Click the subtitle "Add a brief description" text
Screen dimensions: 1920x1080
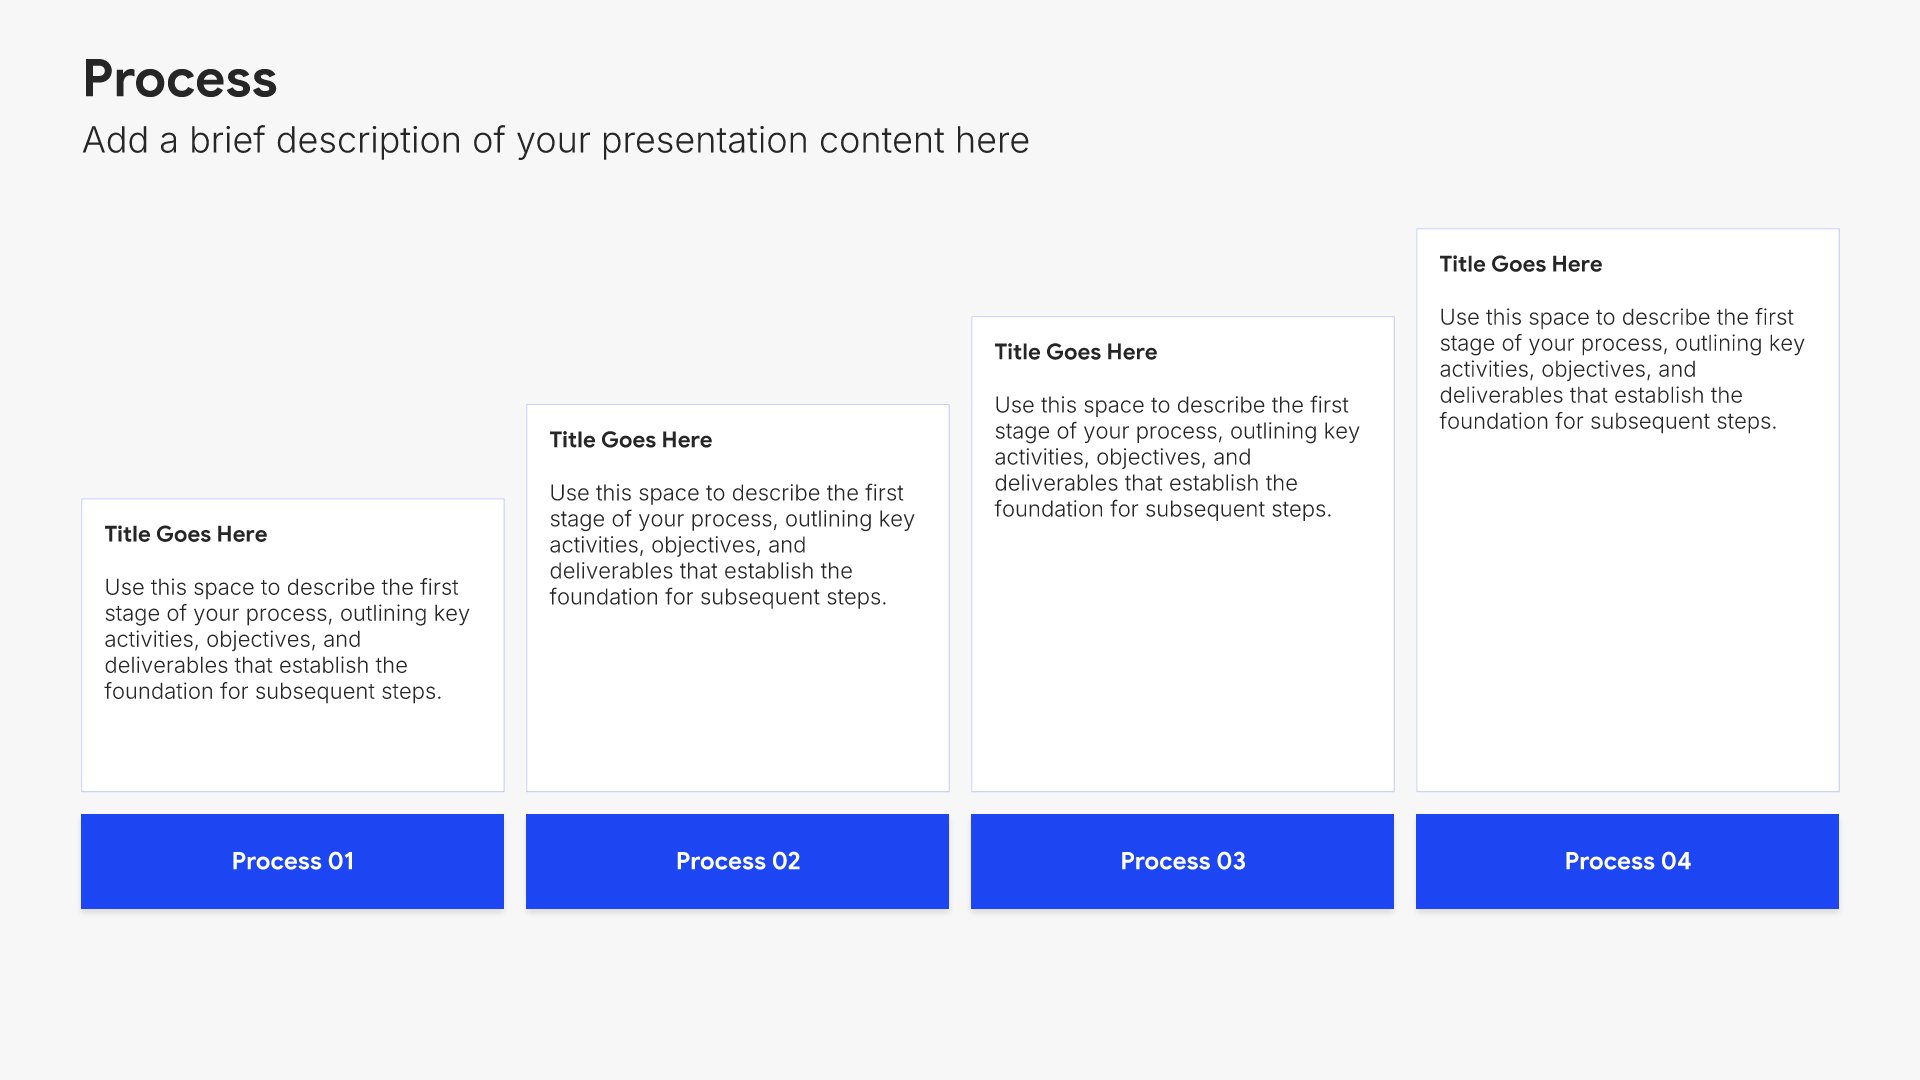coord(555,141)
